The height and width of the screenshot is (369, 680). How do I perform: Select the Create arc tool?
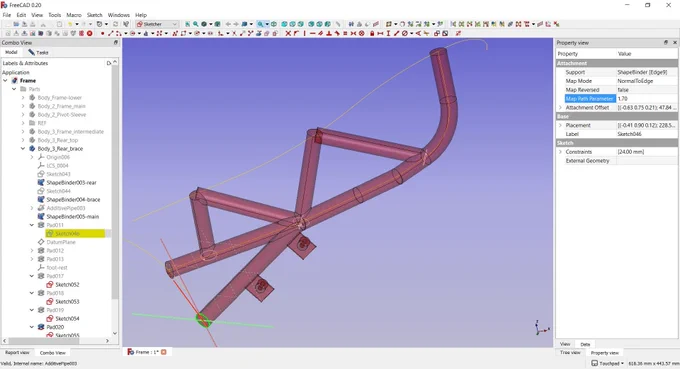[x=118, y=33]
